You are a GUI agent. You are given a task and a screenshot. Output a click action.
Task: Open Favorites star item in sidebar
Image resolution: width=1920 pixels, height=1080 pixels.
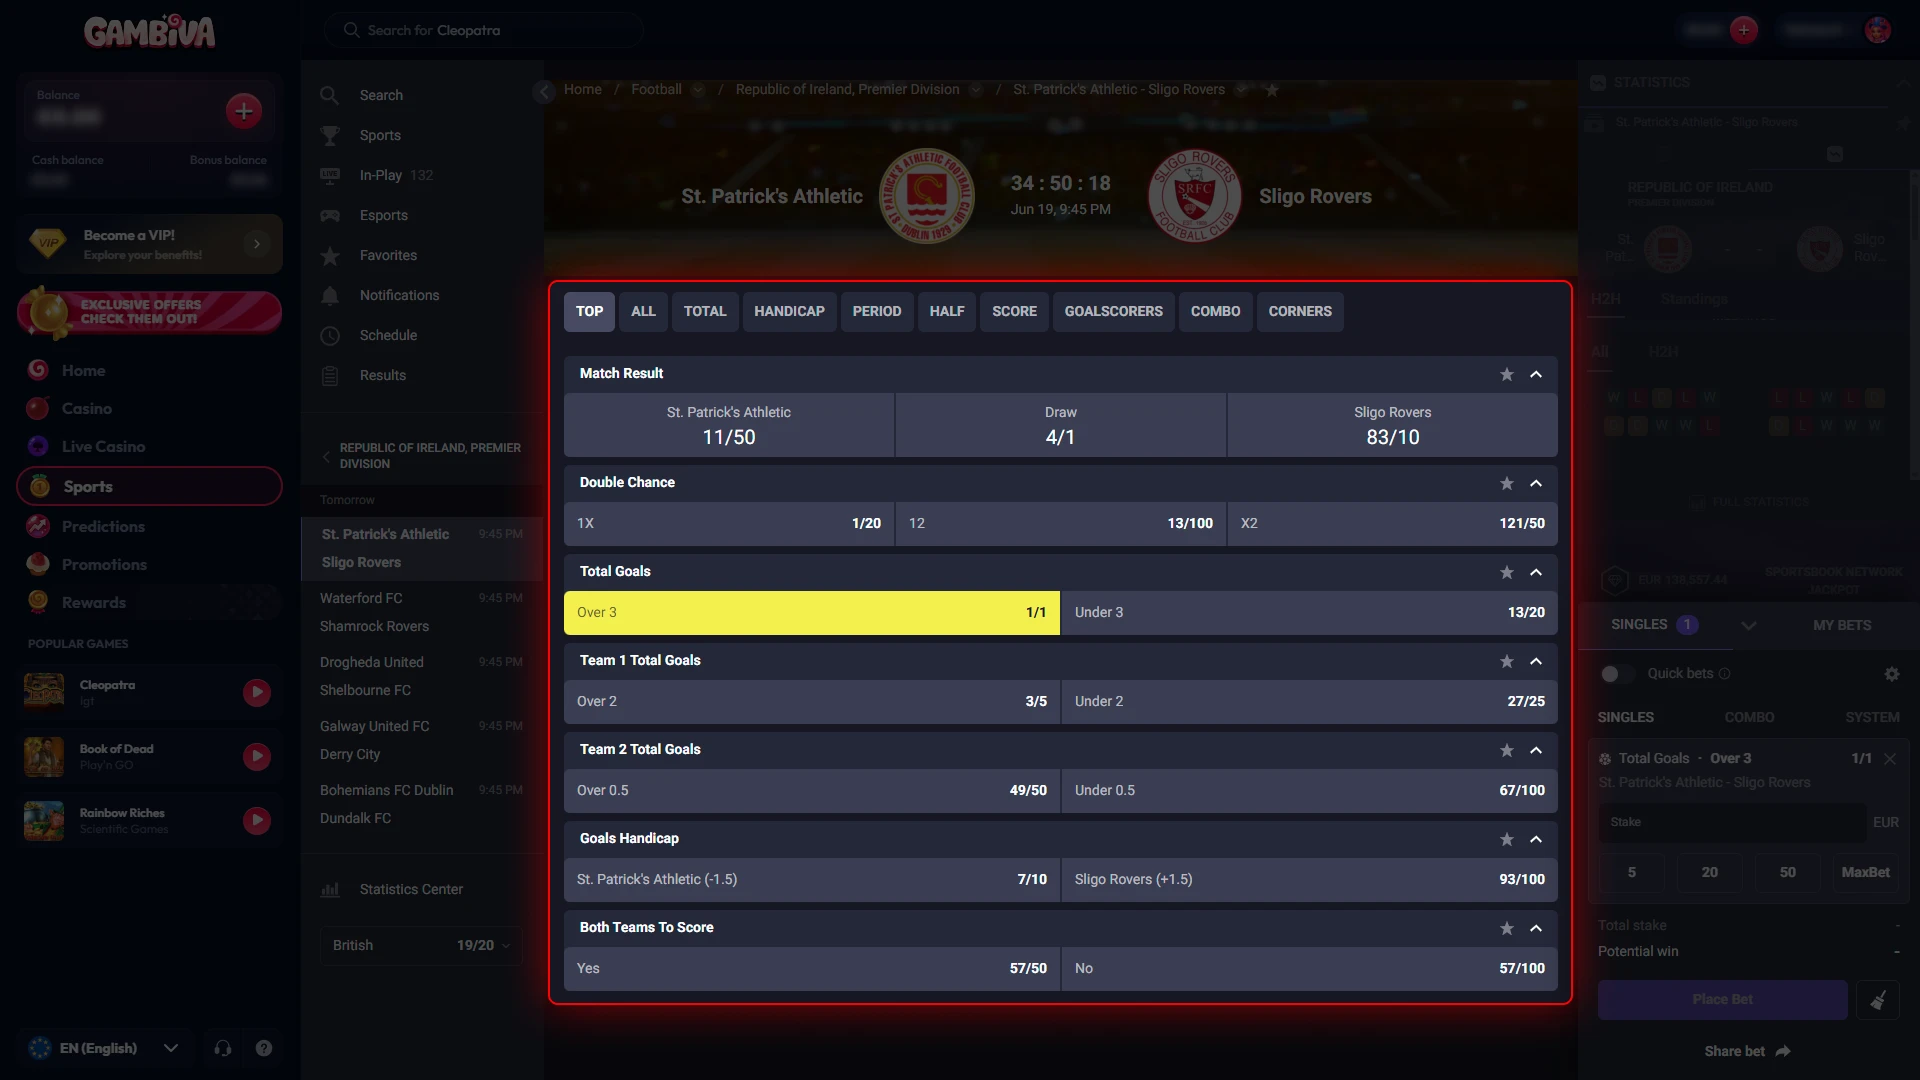[388, 255]
